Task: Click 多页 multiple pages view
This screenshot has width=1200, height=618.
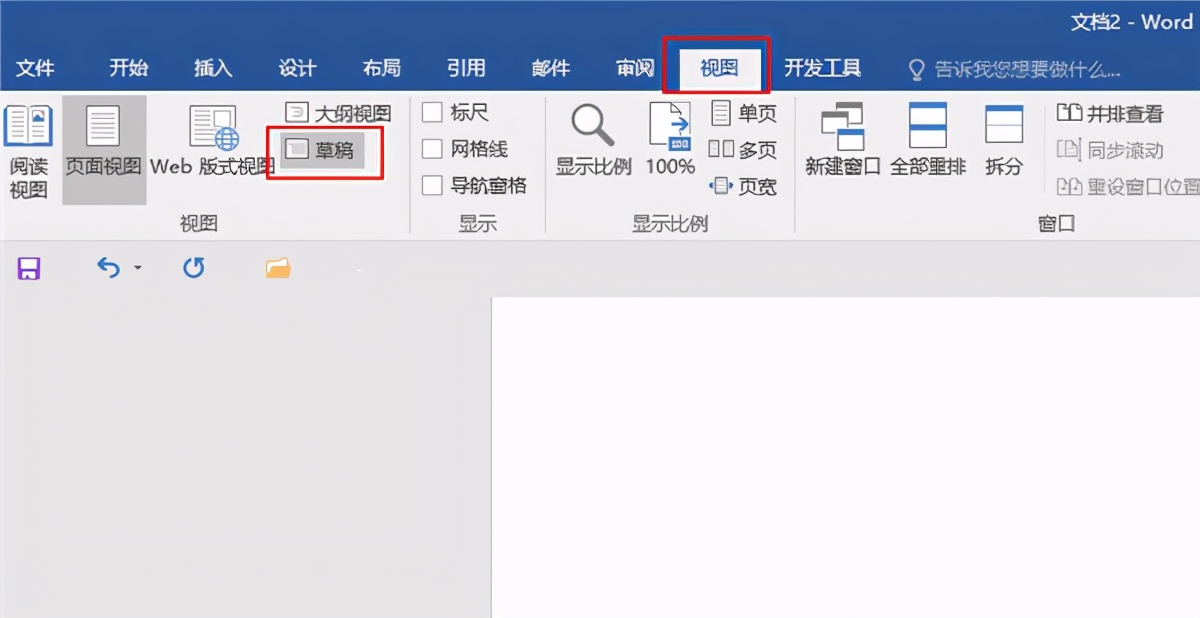Action: tap(744, 148)
